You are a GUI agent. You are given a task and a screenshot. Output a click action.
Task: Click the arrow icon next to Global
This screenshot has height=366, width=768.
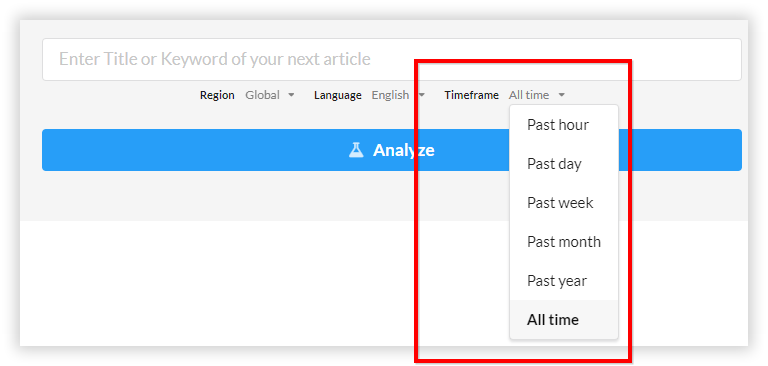pyautogui.click(x=291, y=95)
